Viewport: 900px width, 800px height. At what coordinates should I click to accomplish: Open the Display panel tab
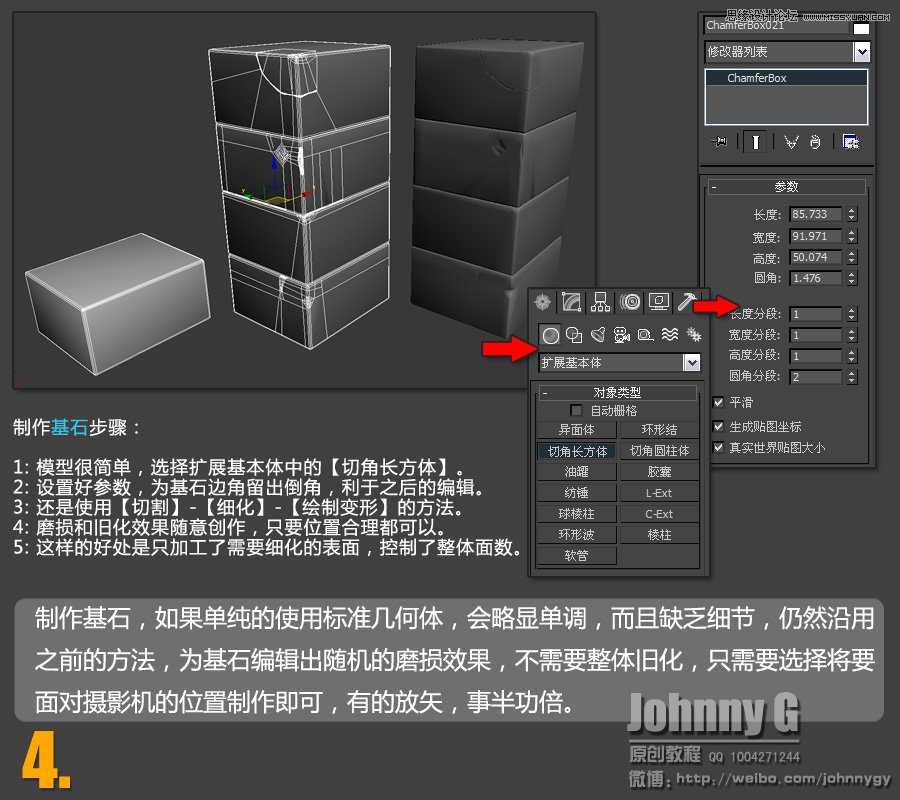pos(658,302)
